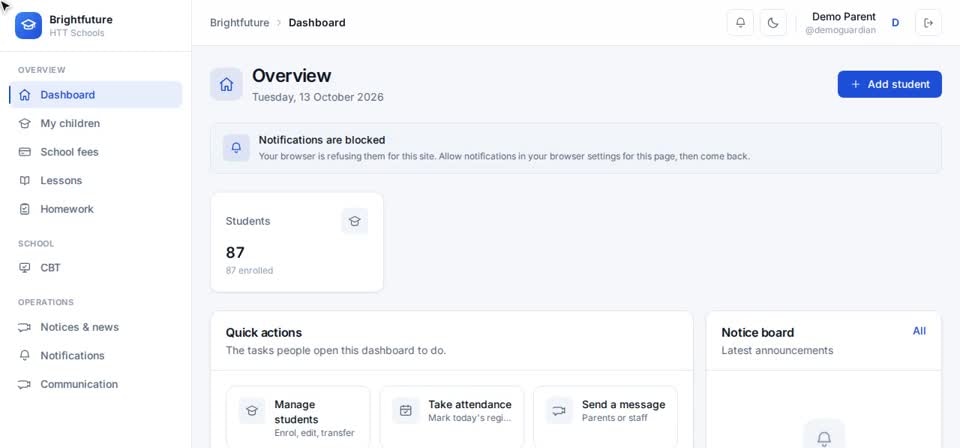
Task: Click the bell icon in blocked notifications banner
Action: 236,147
